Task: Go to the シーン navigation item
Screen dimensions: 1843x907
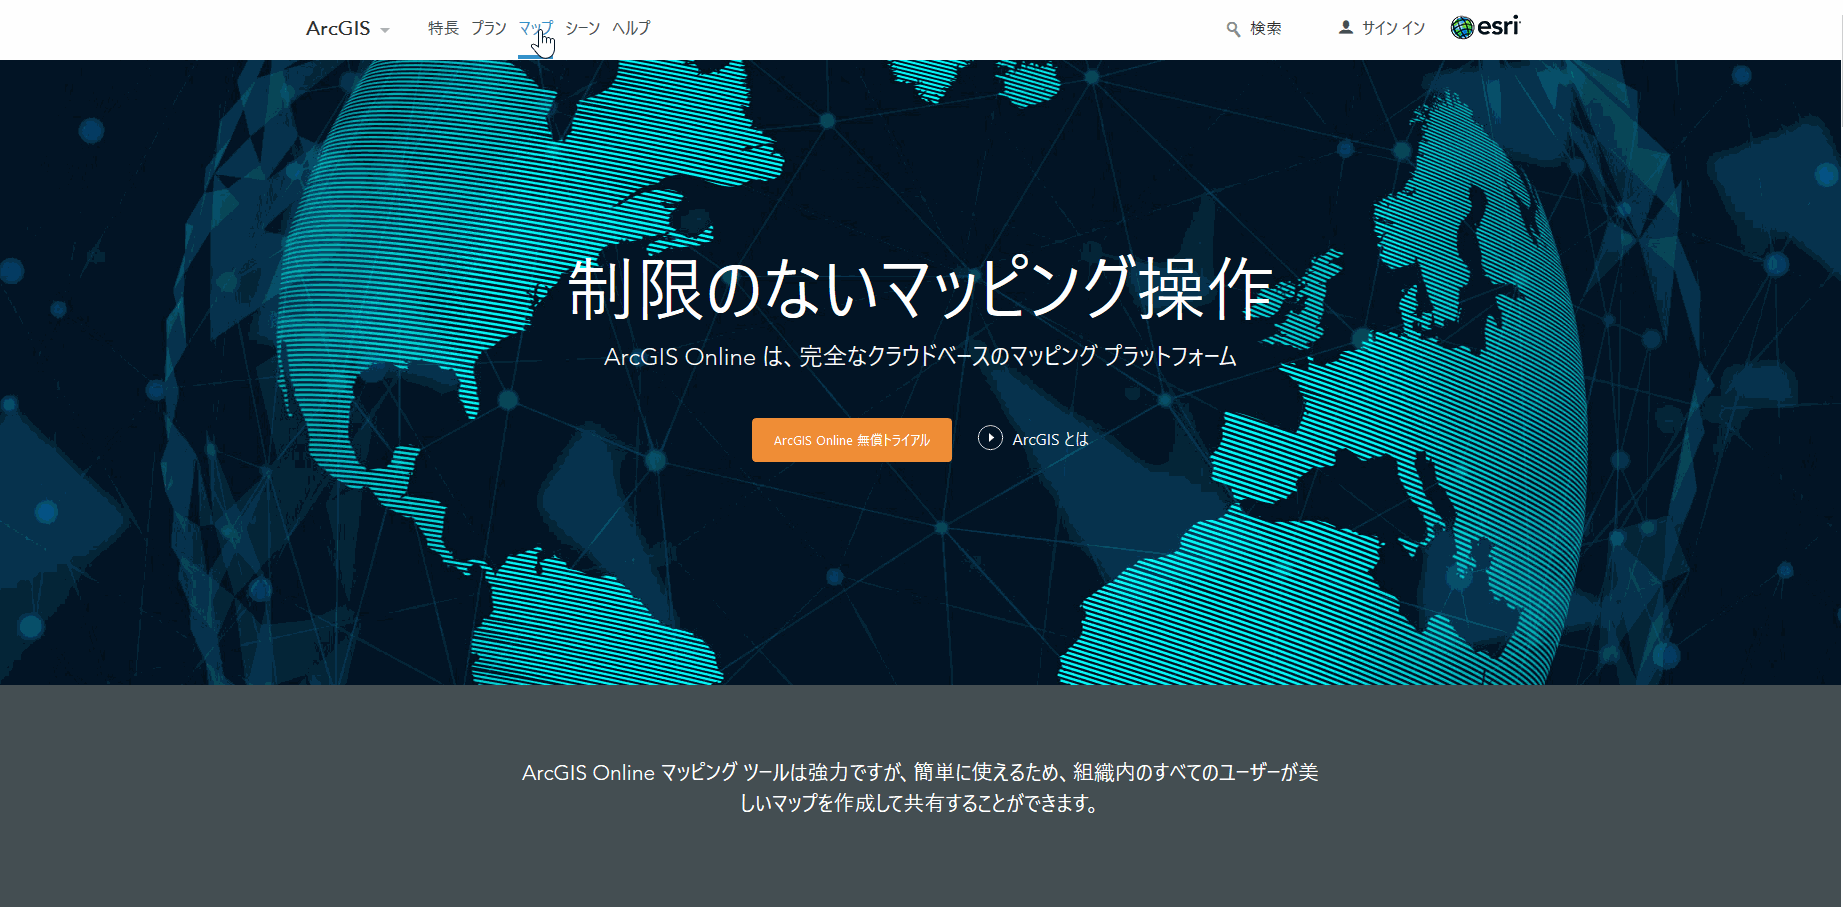Action: coord(582,28)
